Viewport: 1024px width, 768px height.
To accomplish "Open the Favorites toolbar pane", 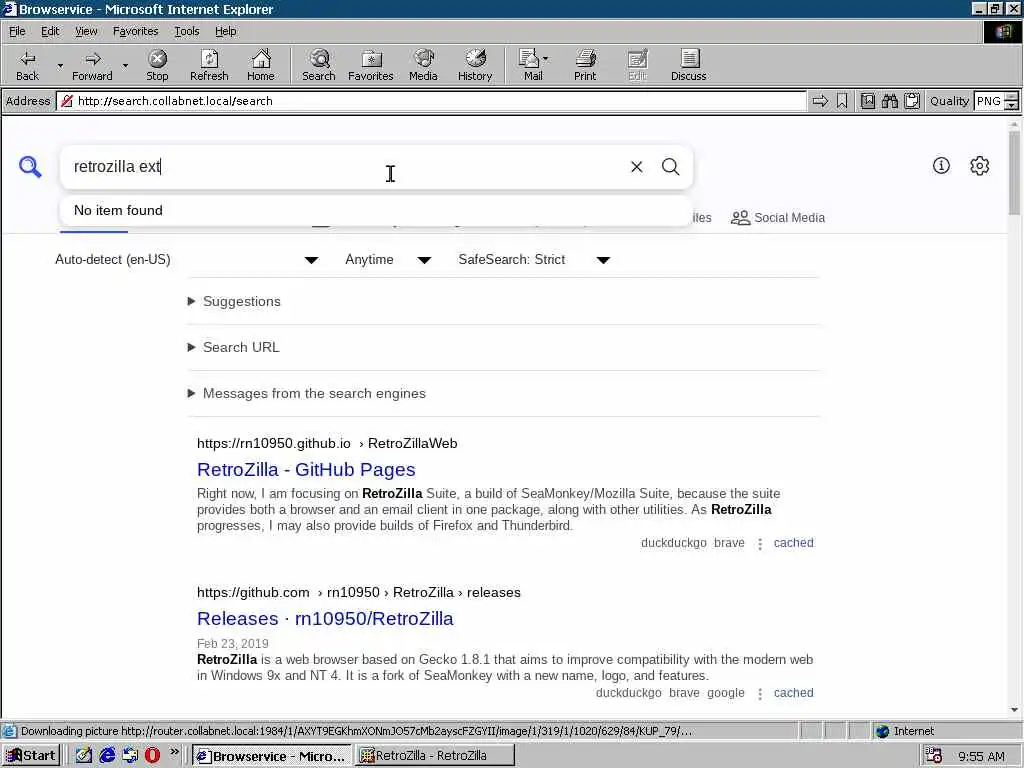I will coord(371,65).
